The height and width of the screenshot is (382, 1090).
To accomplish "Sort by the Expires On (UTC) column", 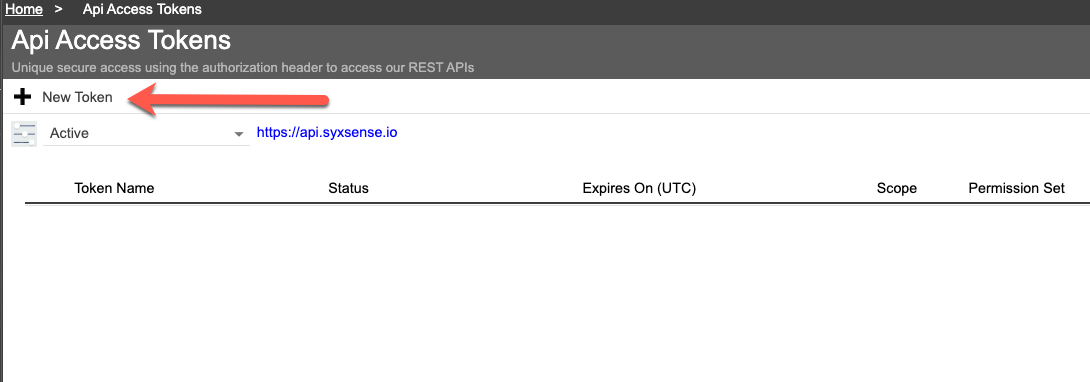I will pos(639,188).
